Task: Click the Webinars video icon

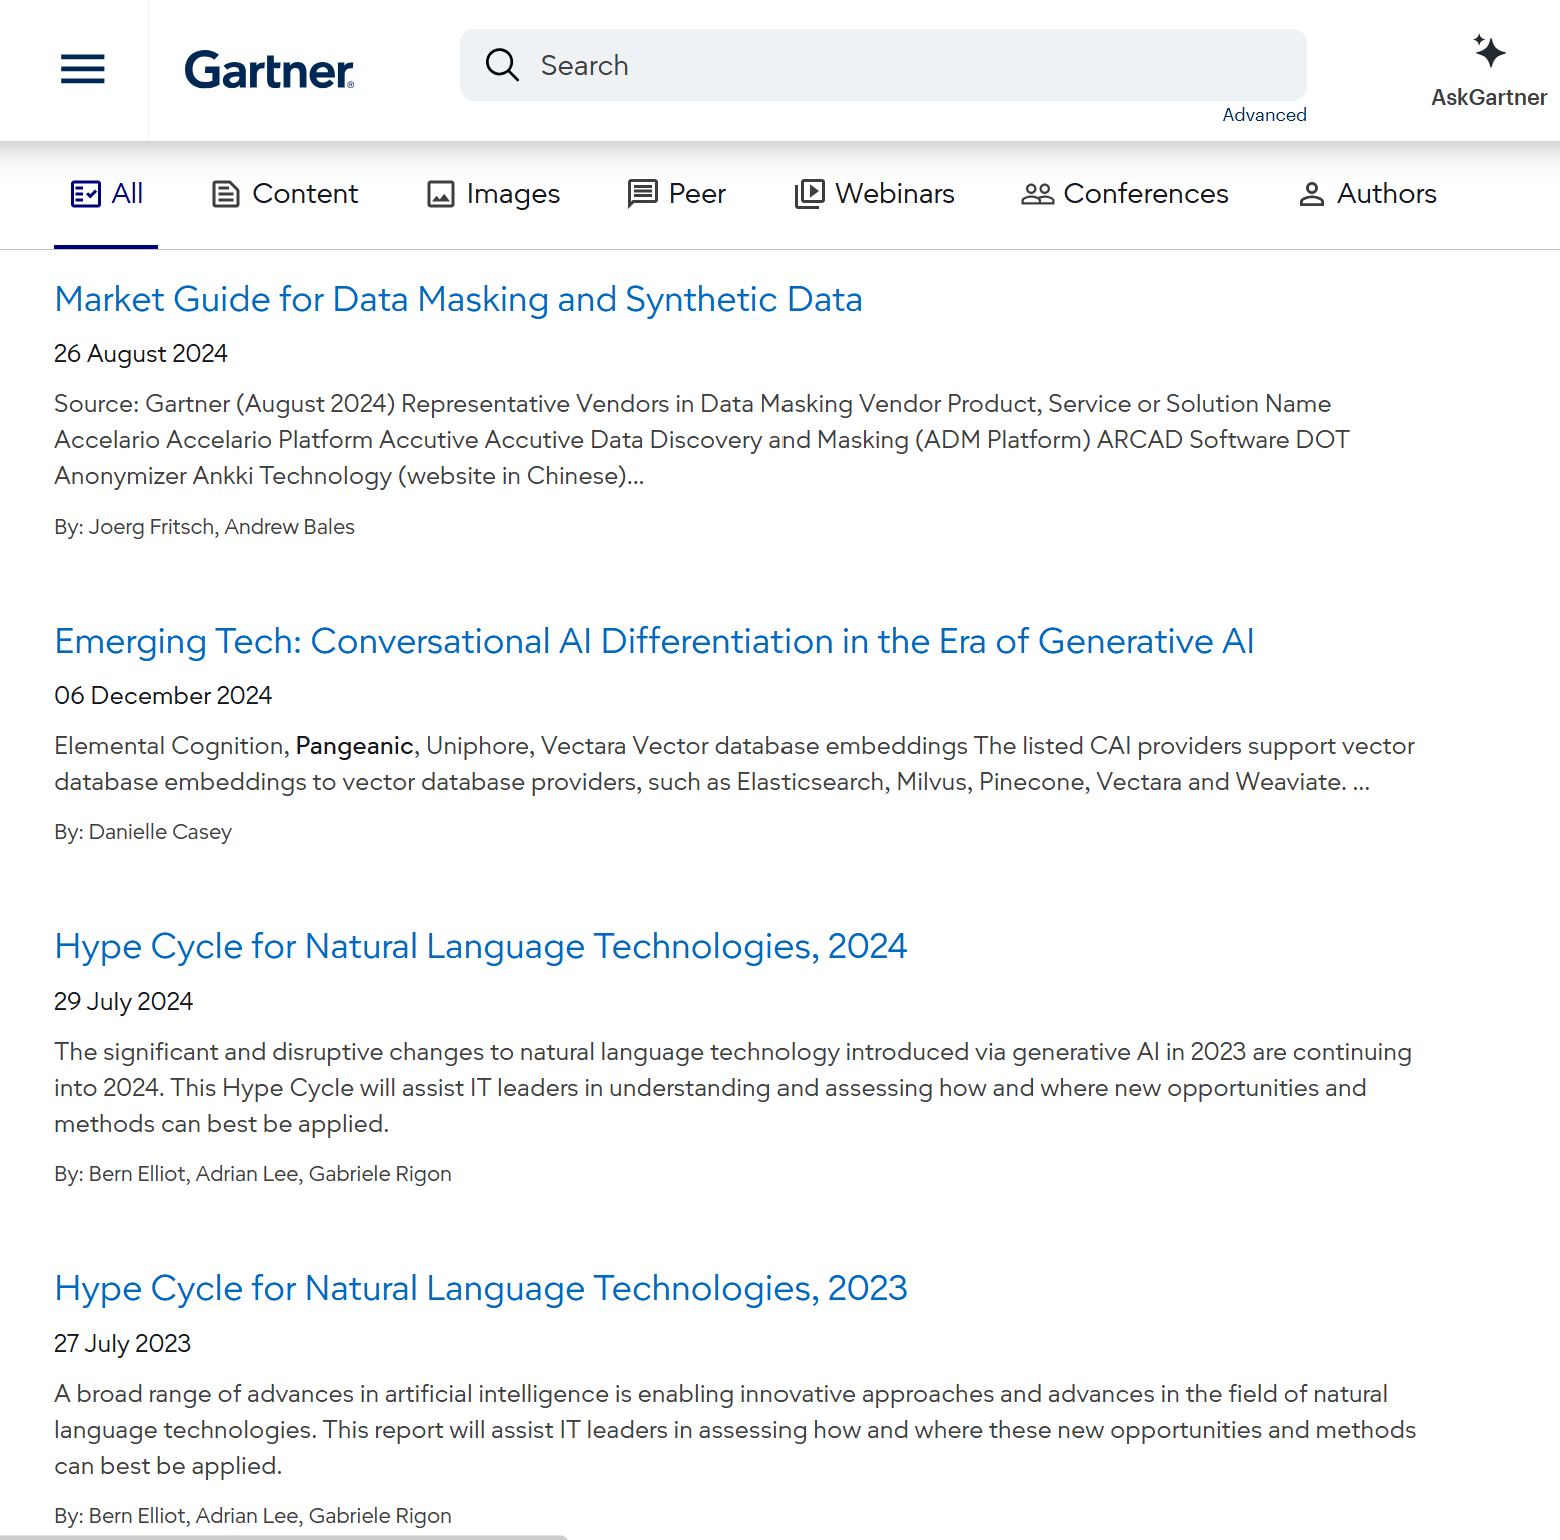Action: [810, 194]
